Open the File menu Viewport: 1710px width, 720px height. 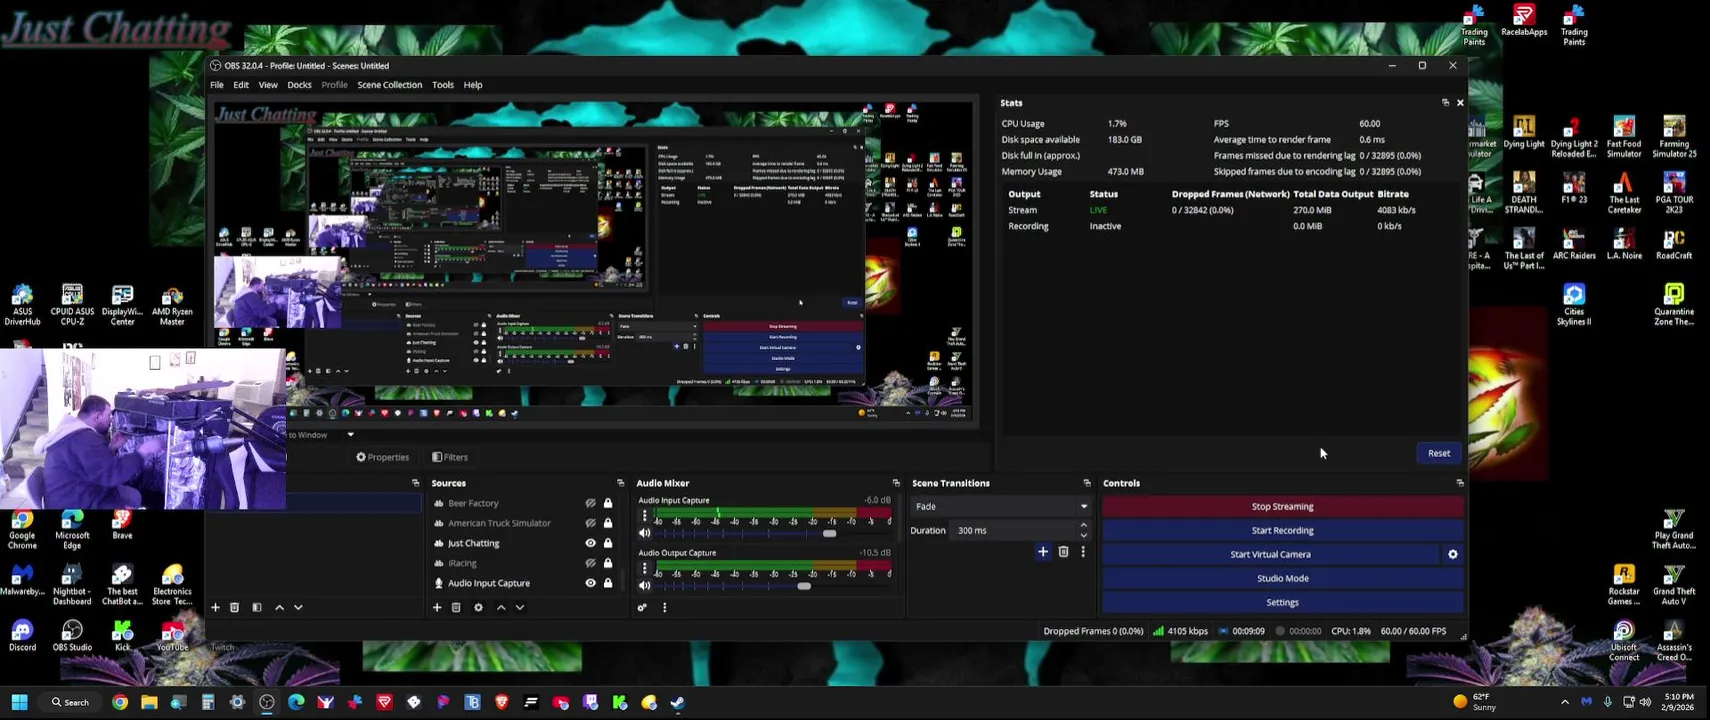pyautogui.click(x=217, y=85)
